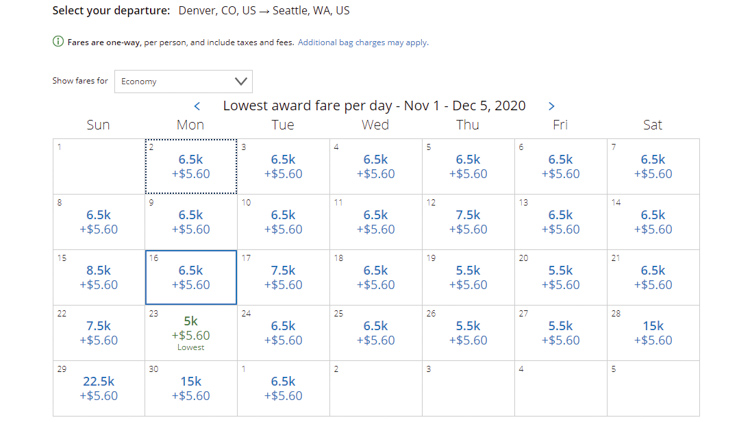Select November 23 lowest 5k fare
This screenshot has width=750, height=422.
tap(191, 333)
